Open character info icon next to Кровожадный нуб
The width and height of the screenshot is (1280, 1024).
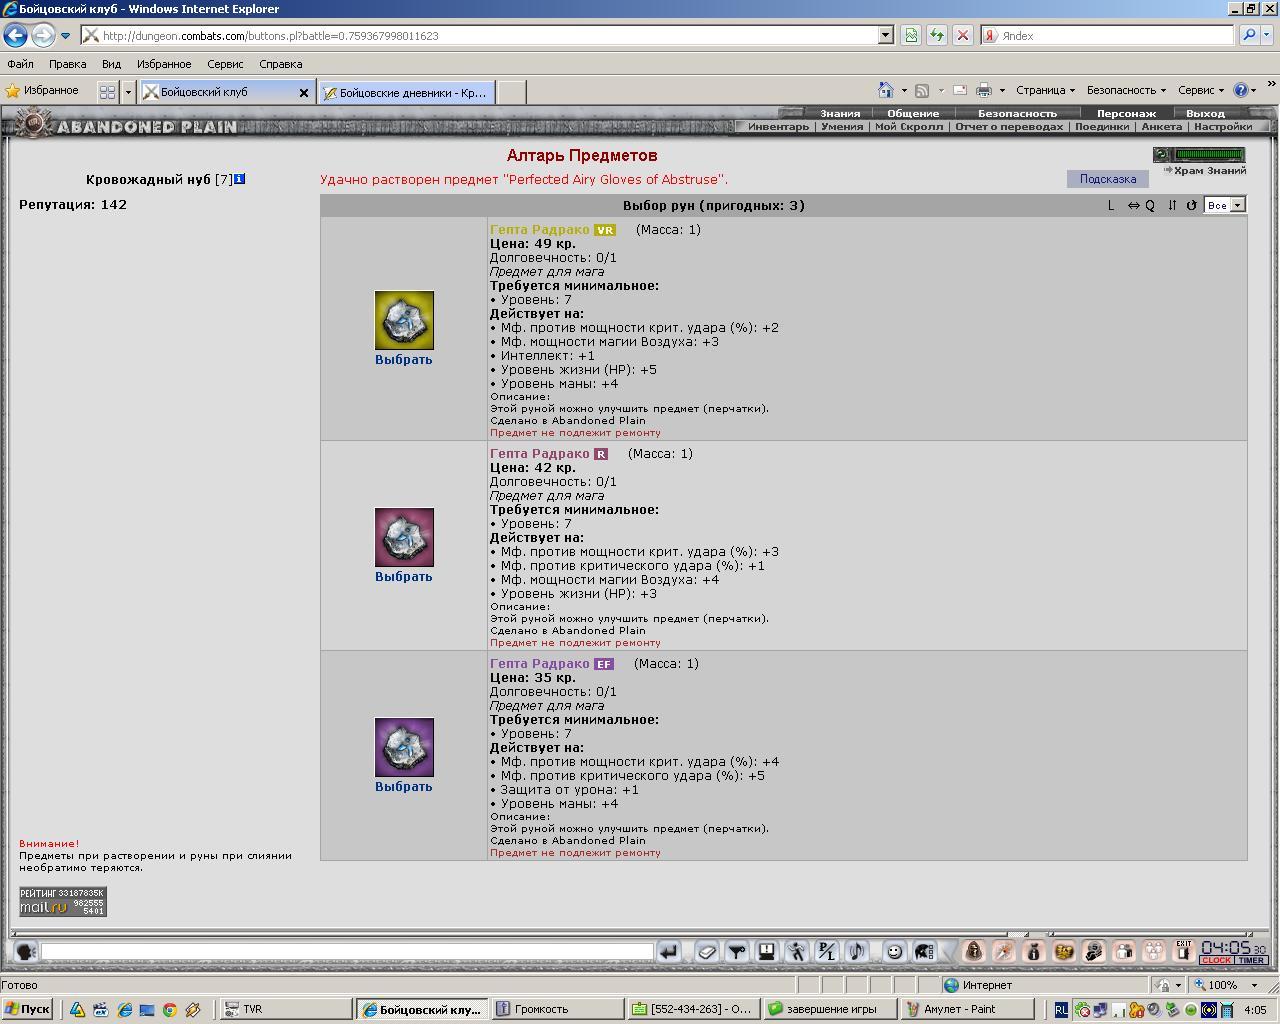239,179
